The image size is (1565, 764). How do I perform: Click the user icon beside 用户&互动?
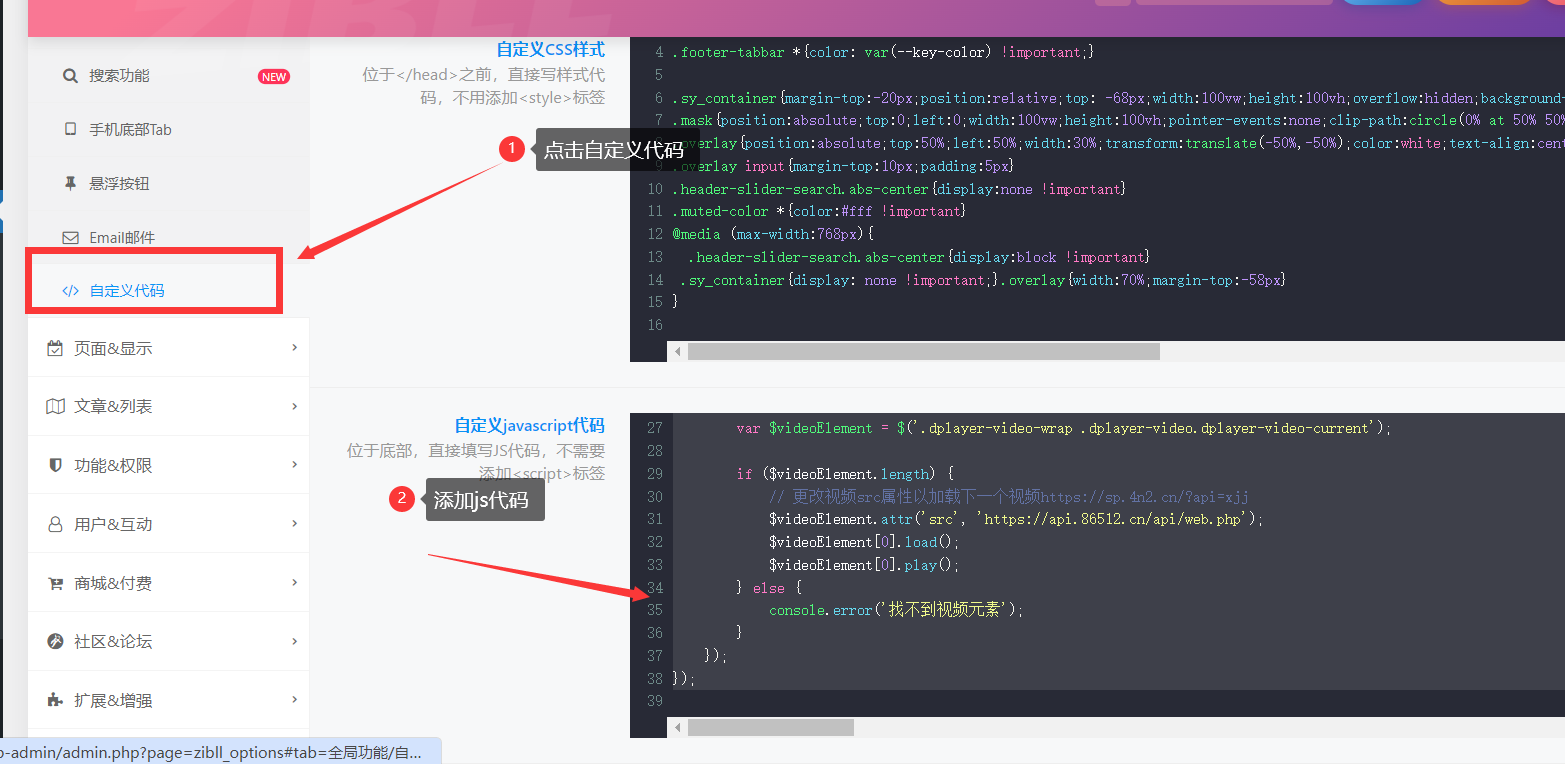point(55,525)
